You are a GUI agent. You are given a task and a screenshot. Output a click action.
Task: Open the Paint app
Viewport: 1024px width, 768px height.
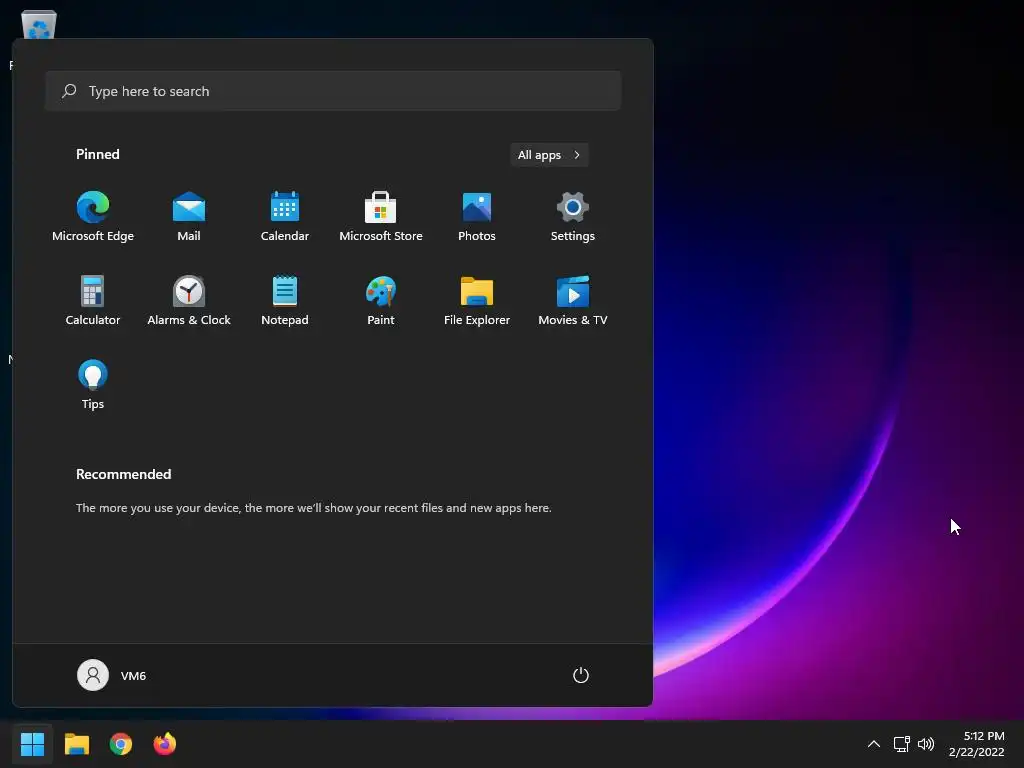[381, 301]
